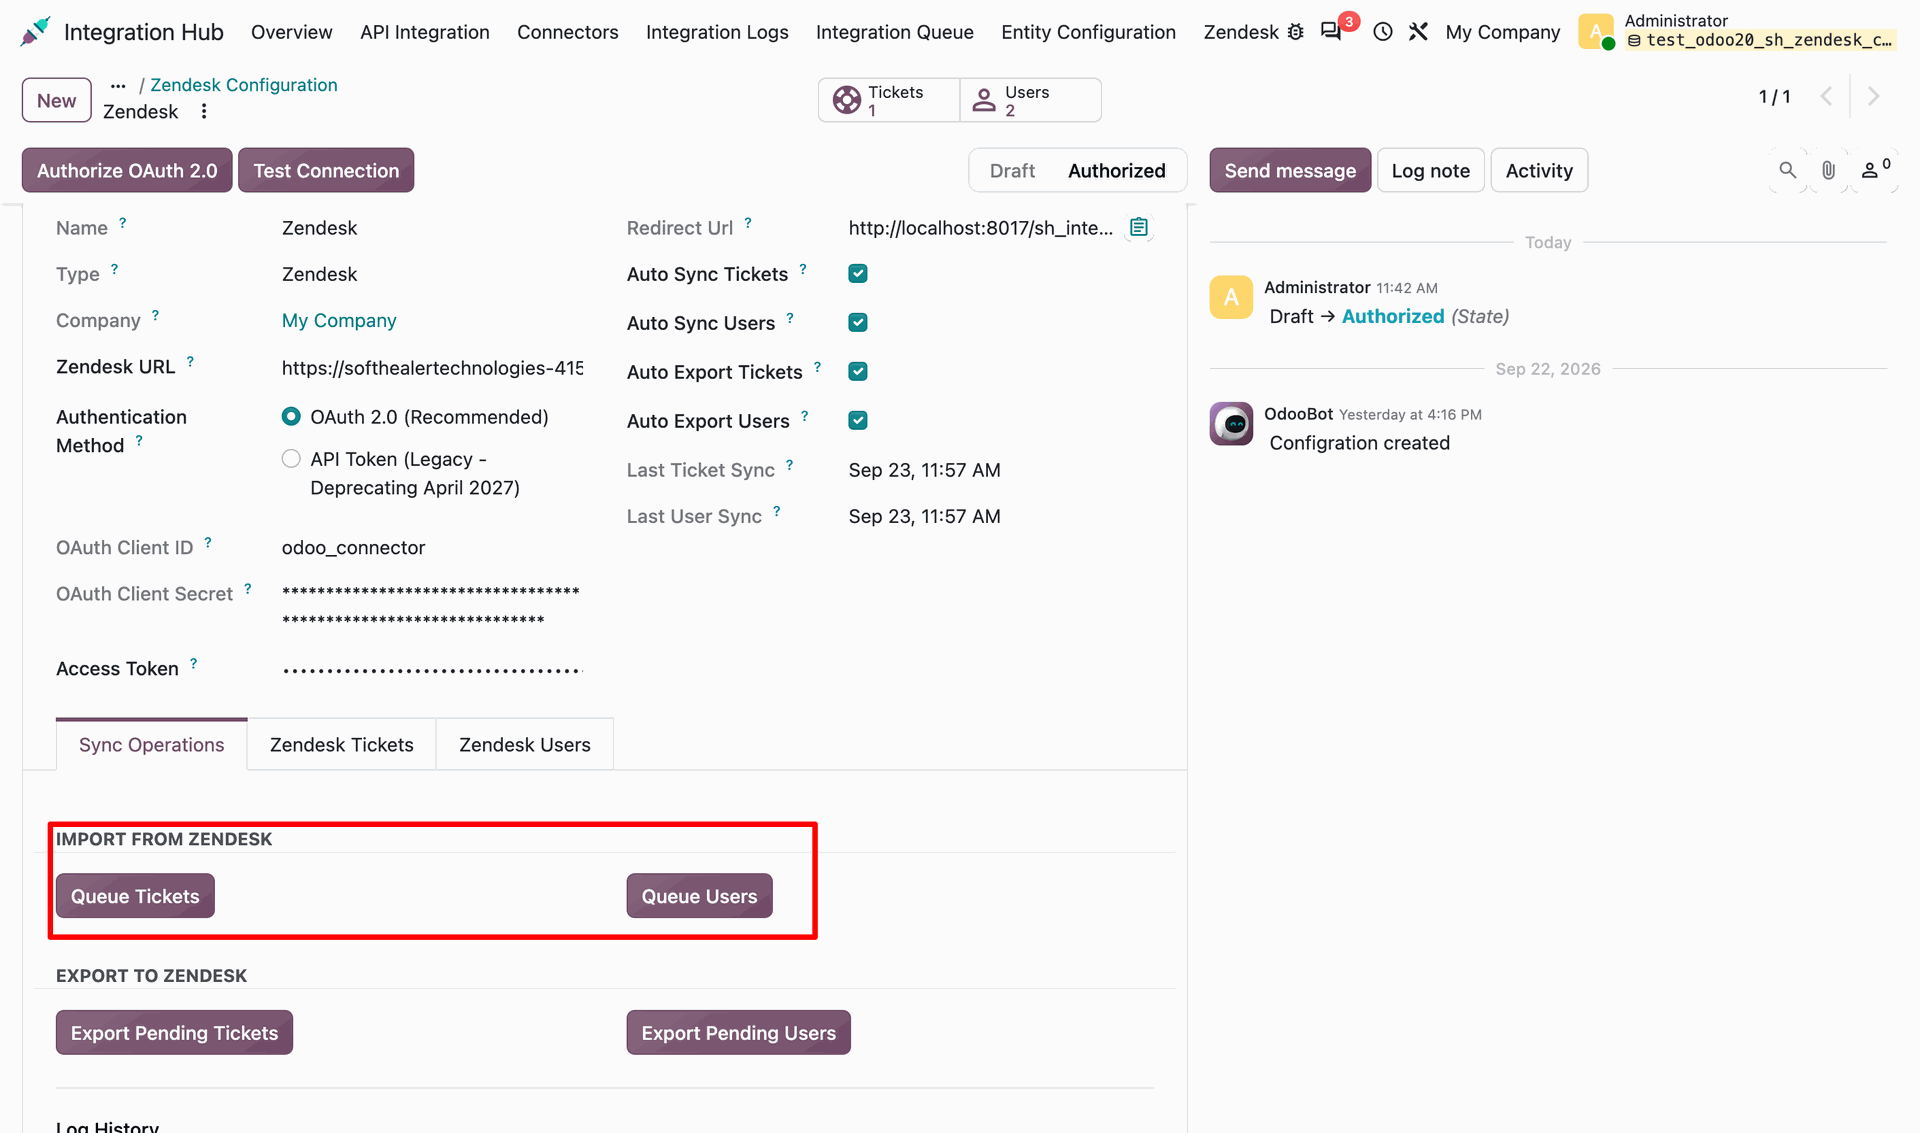This screenshot has height=1133, width=1920.
Task: Open the Tickets lifebuoy stat button
Action: (889, 100)
